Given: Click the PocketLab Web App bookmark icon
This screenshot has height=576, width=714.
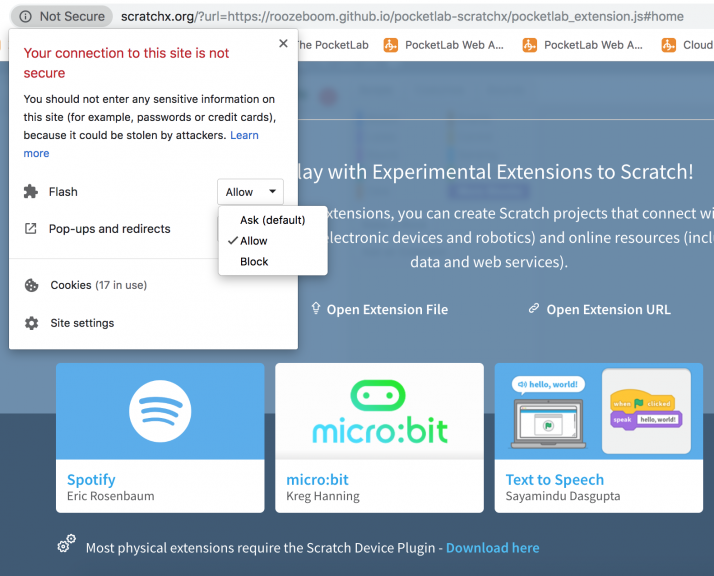Looking at the screenshot, I should tap(391, 45).
